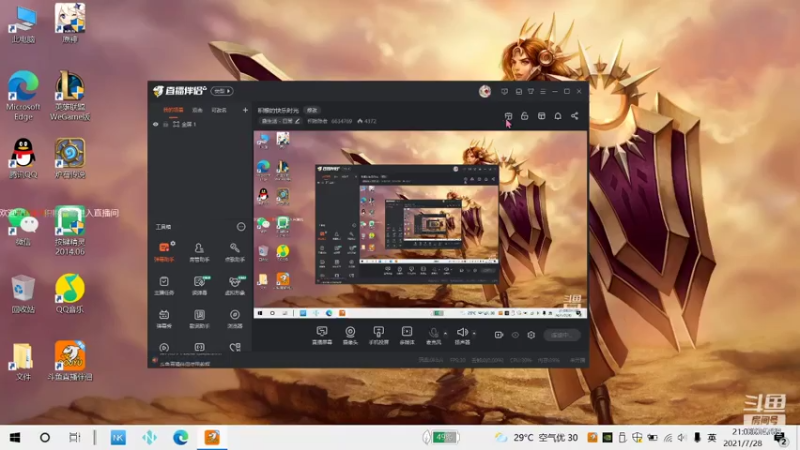800x450 pixels.
Task: Switch to the first orange scene tab
Action: tap(173, 110)
